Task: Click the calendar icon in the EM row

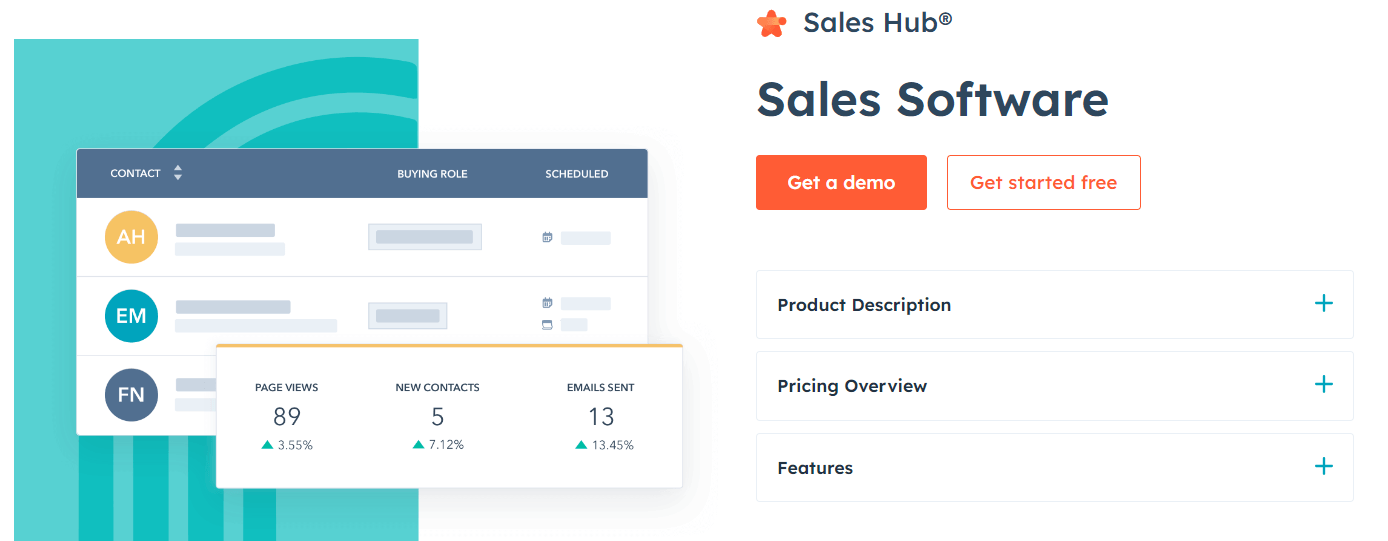Action: click(547, 303)
